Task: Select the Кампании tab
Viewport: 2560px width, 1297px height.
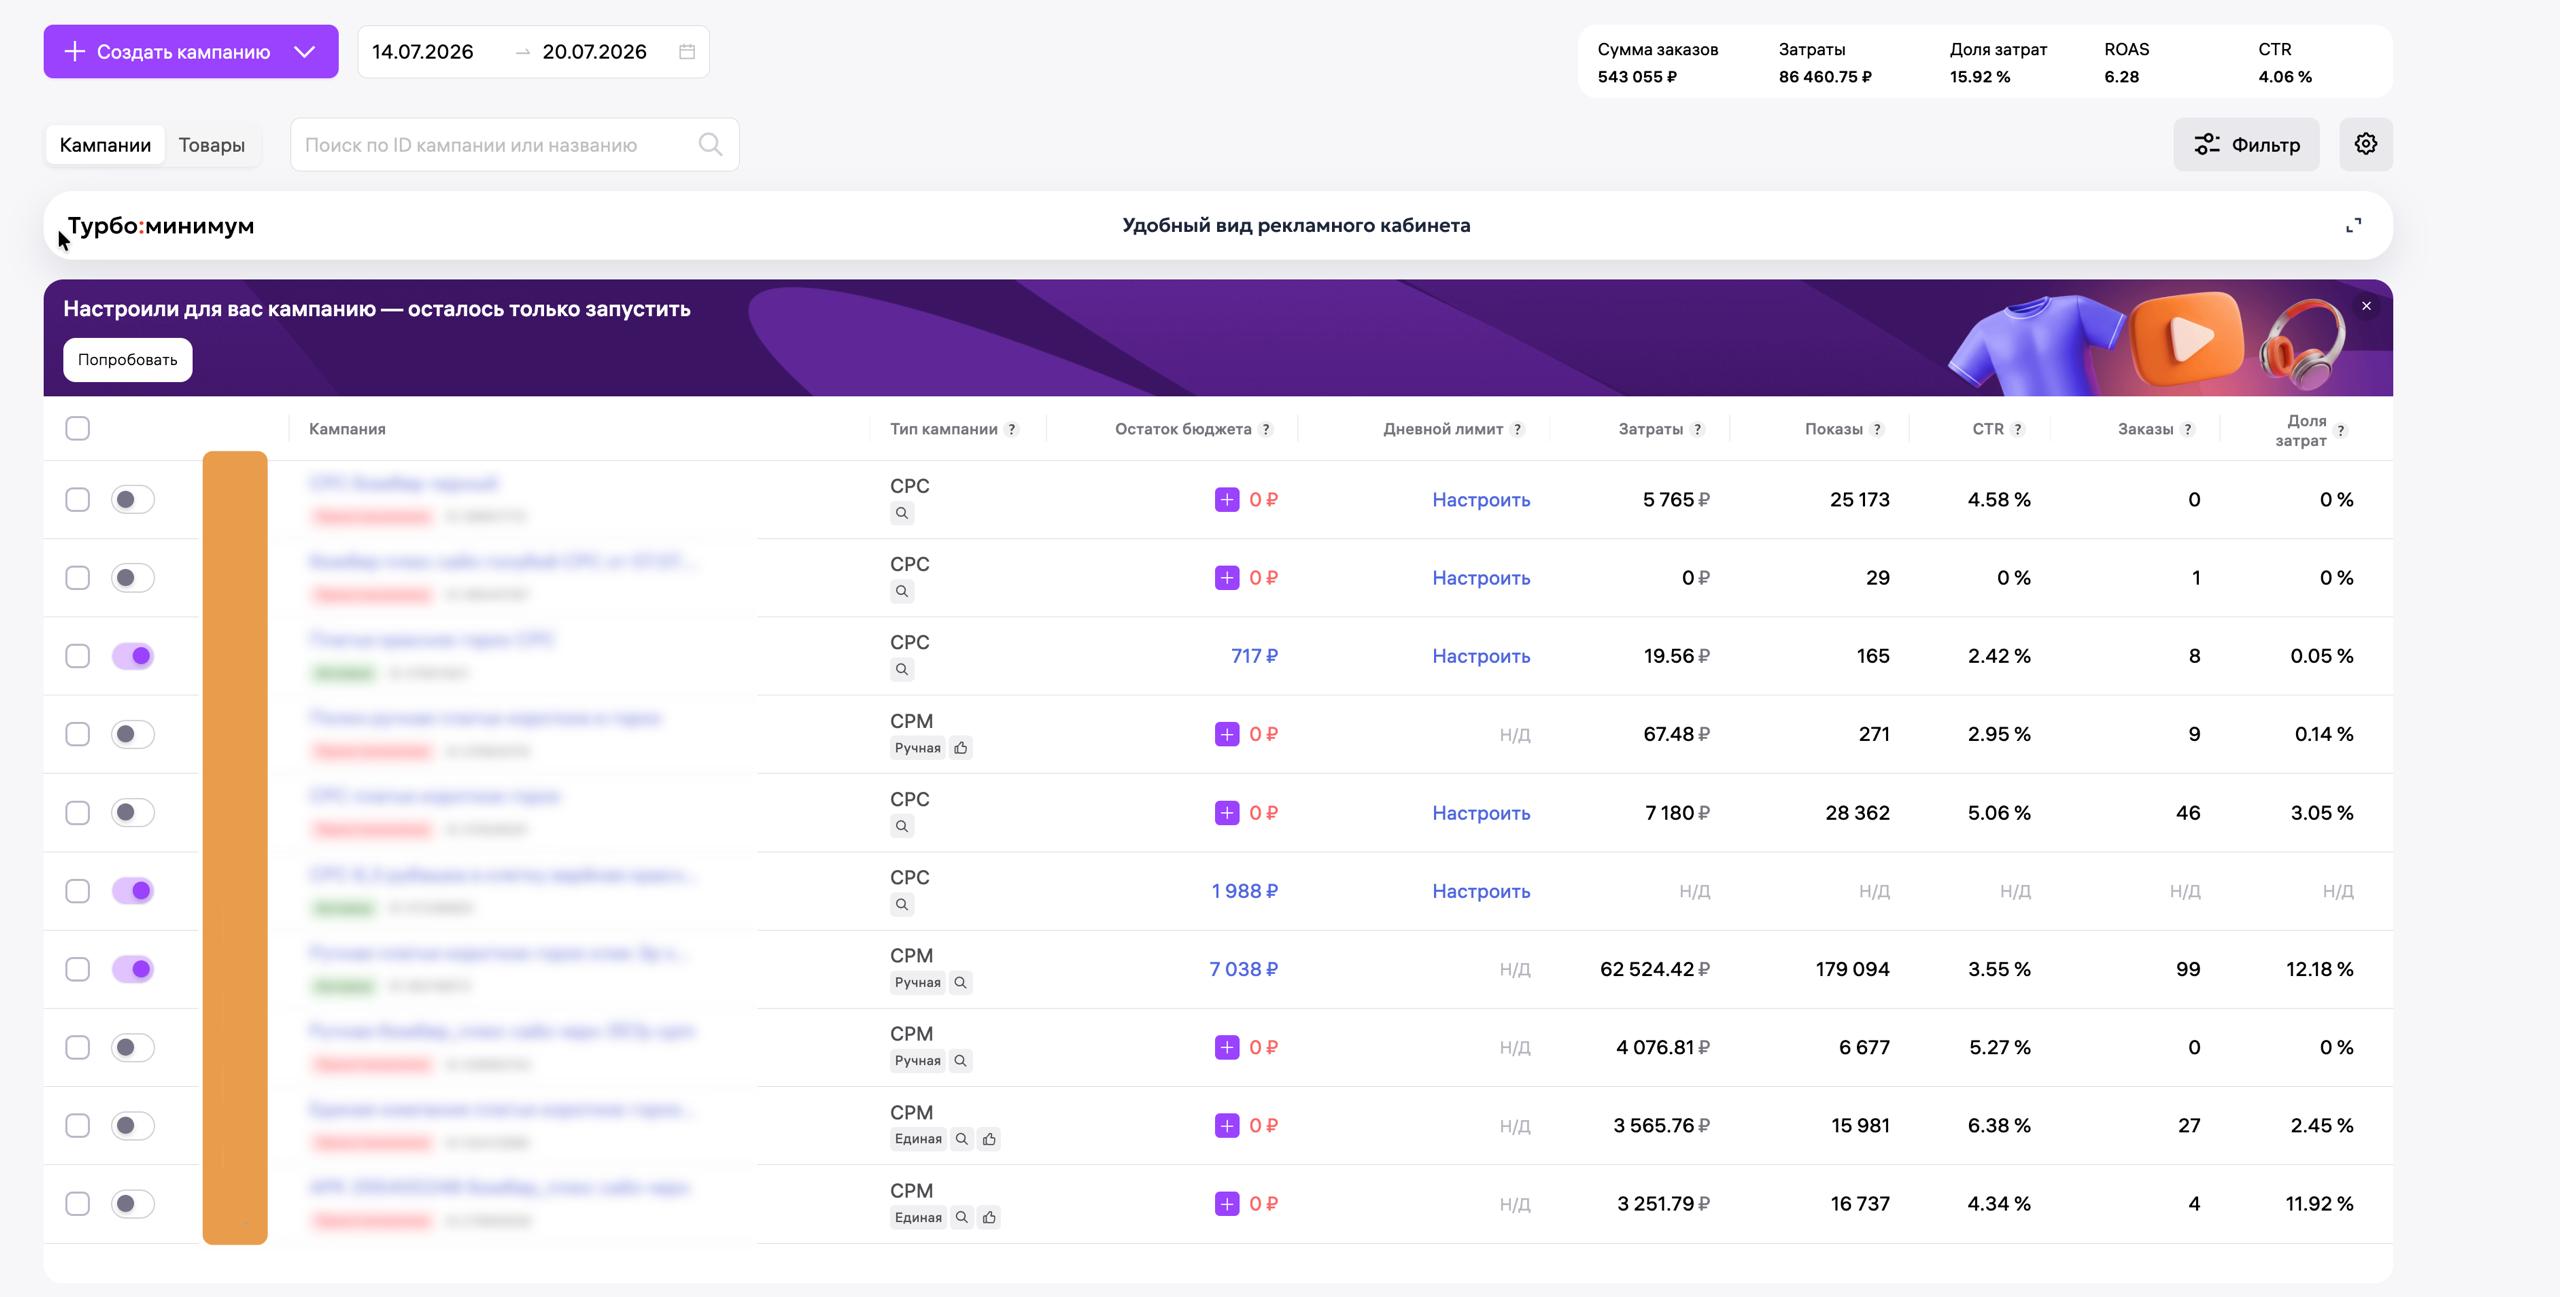Action: point(105,145)
